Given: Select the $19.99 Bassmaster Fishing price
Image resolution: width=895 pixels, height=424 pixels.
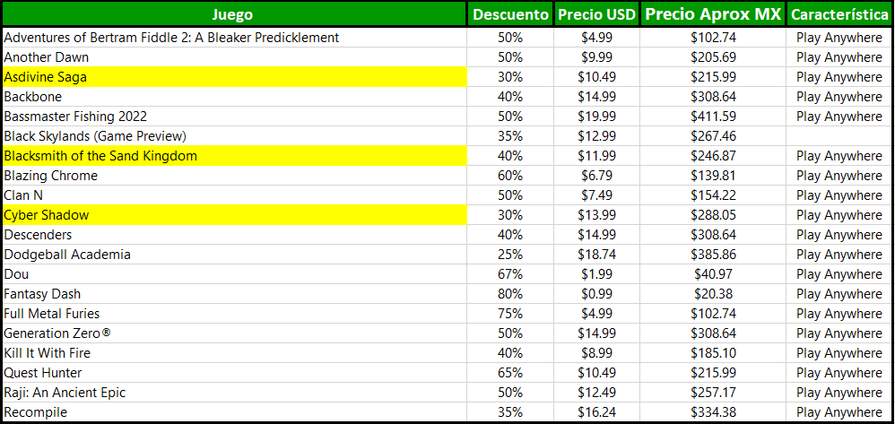Looking at the screenshot, I should 596,116.
